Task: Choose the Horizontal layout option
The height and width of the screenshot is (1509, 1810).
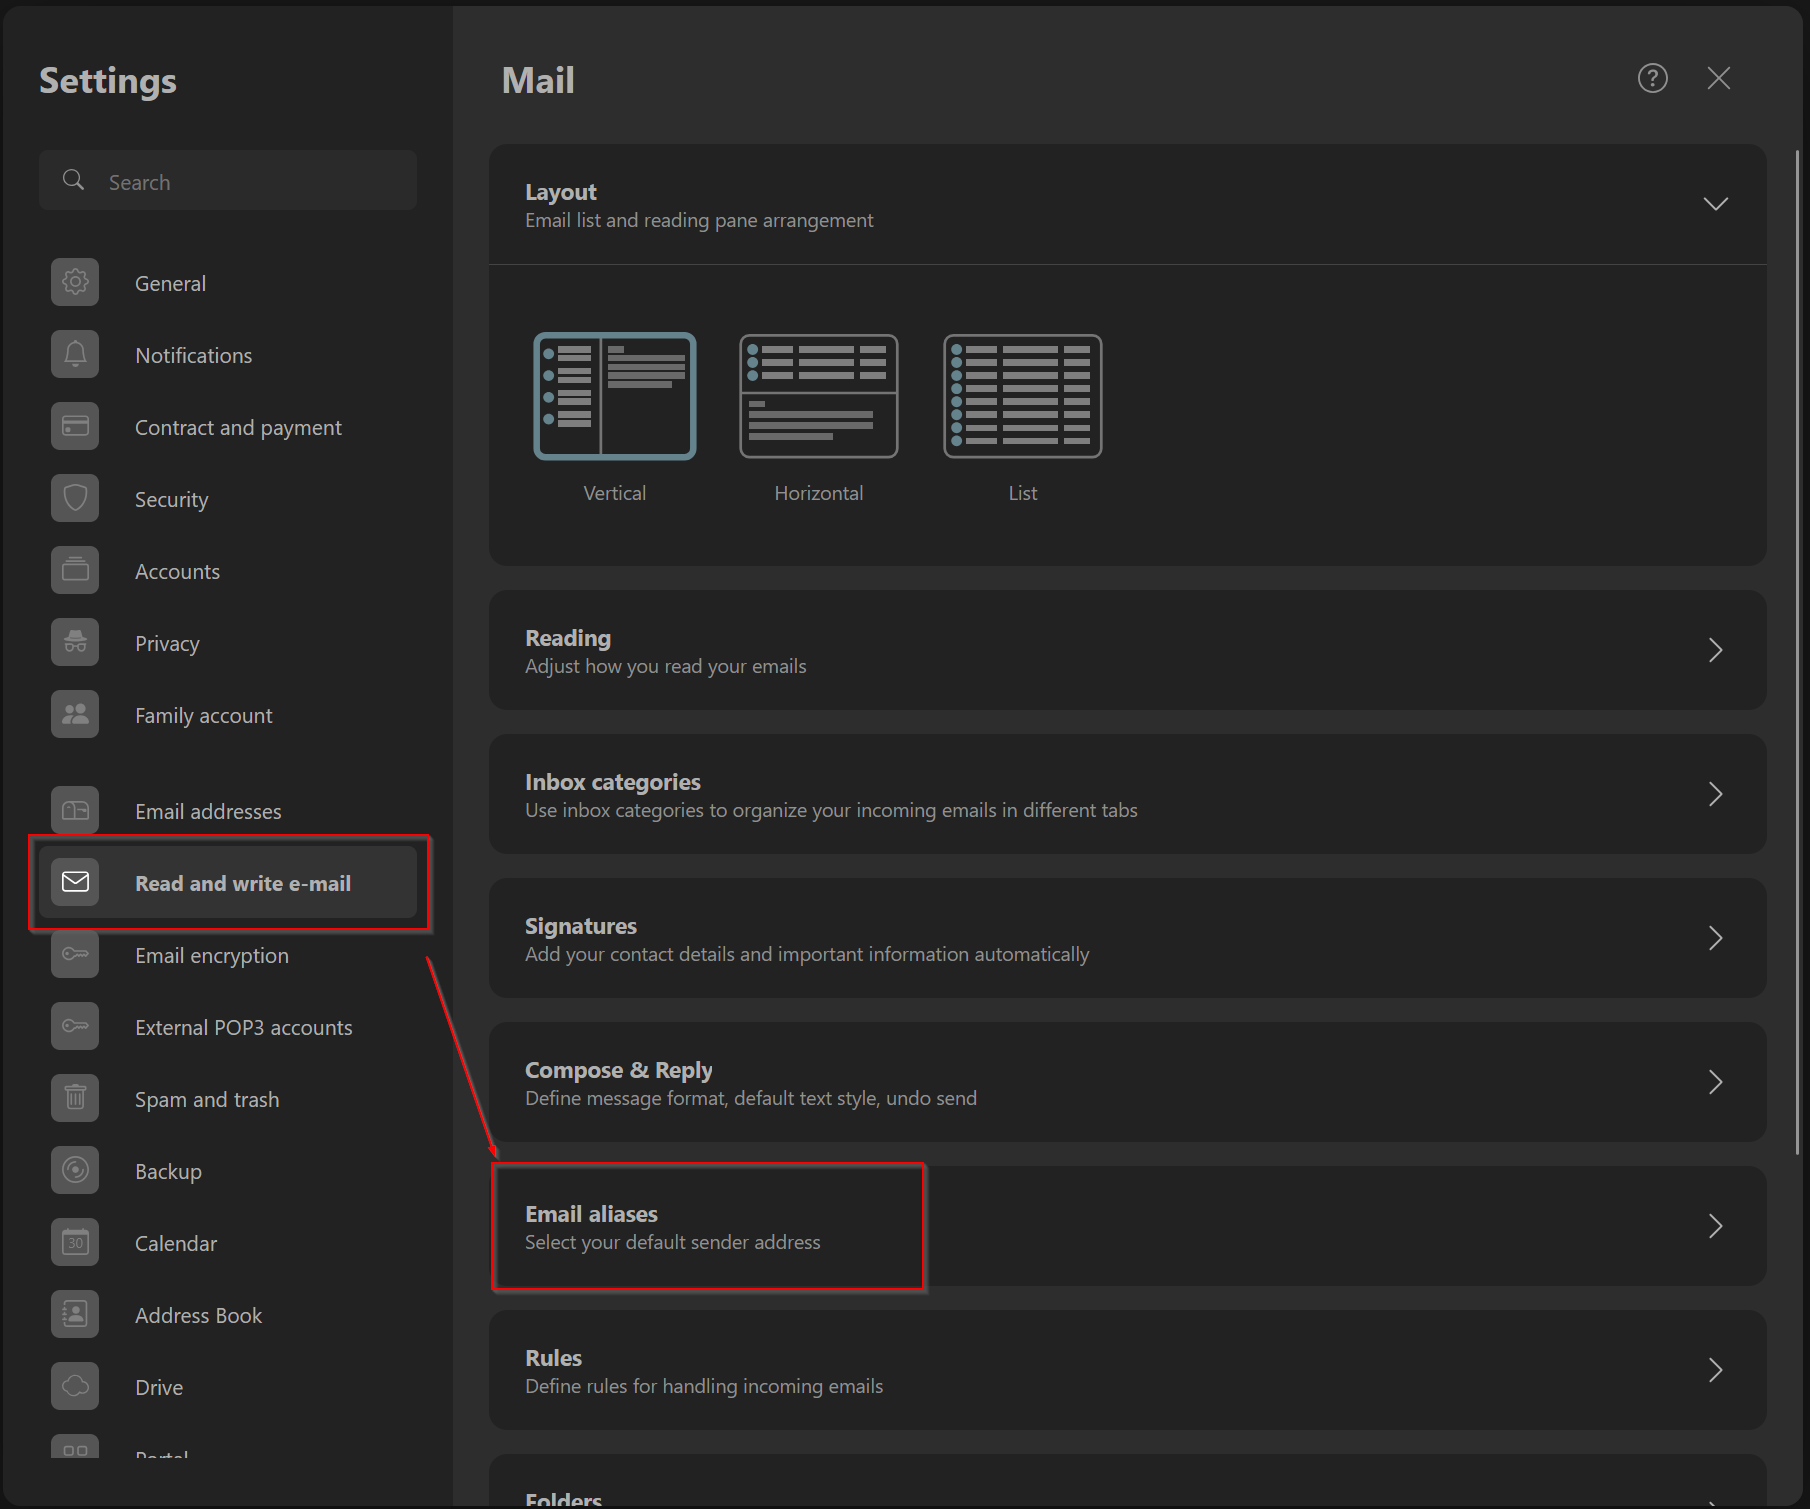Action: 818,397
